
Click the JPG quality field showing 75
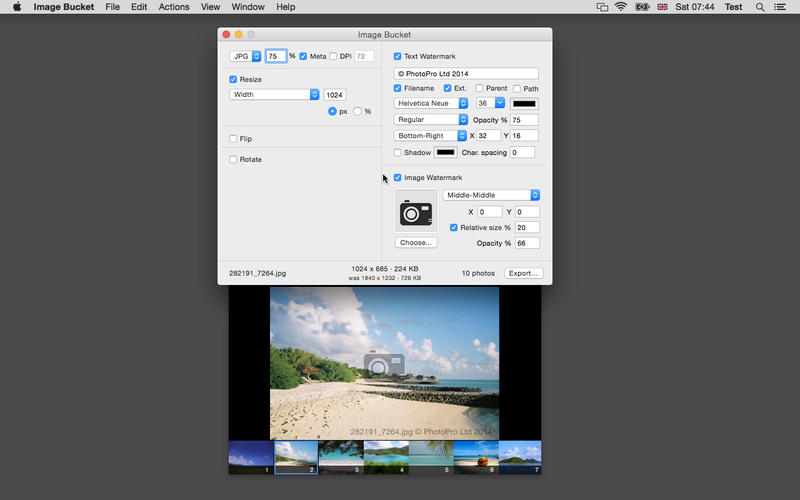click(x=276, y=56)
